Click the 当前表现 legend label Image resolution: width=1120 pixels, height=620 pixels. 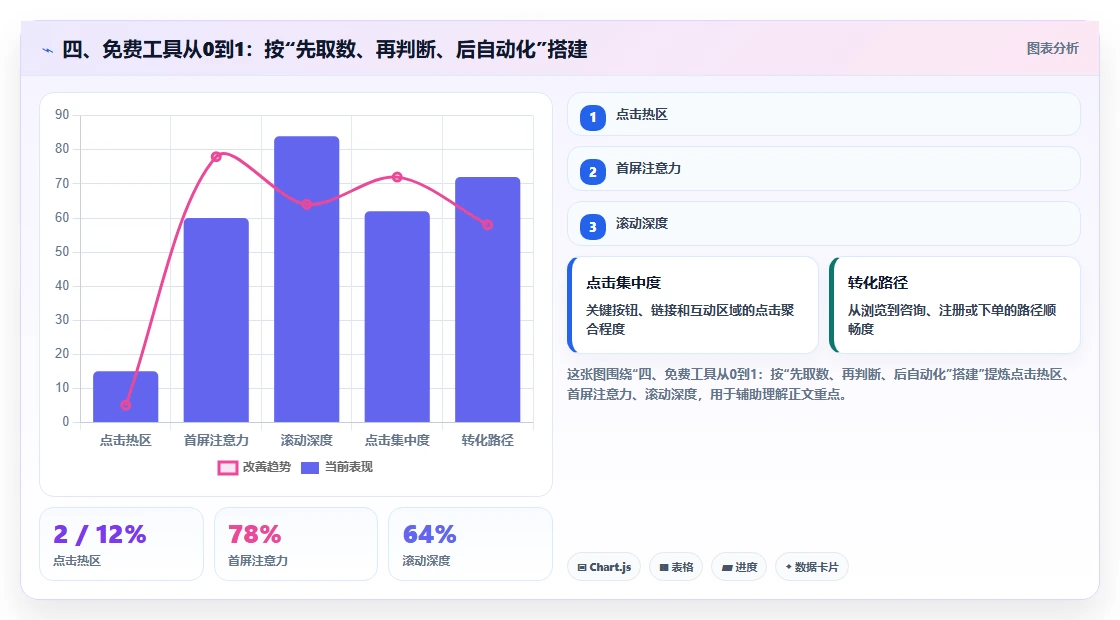click(x=349, y=467)
